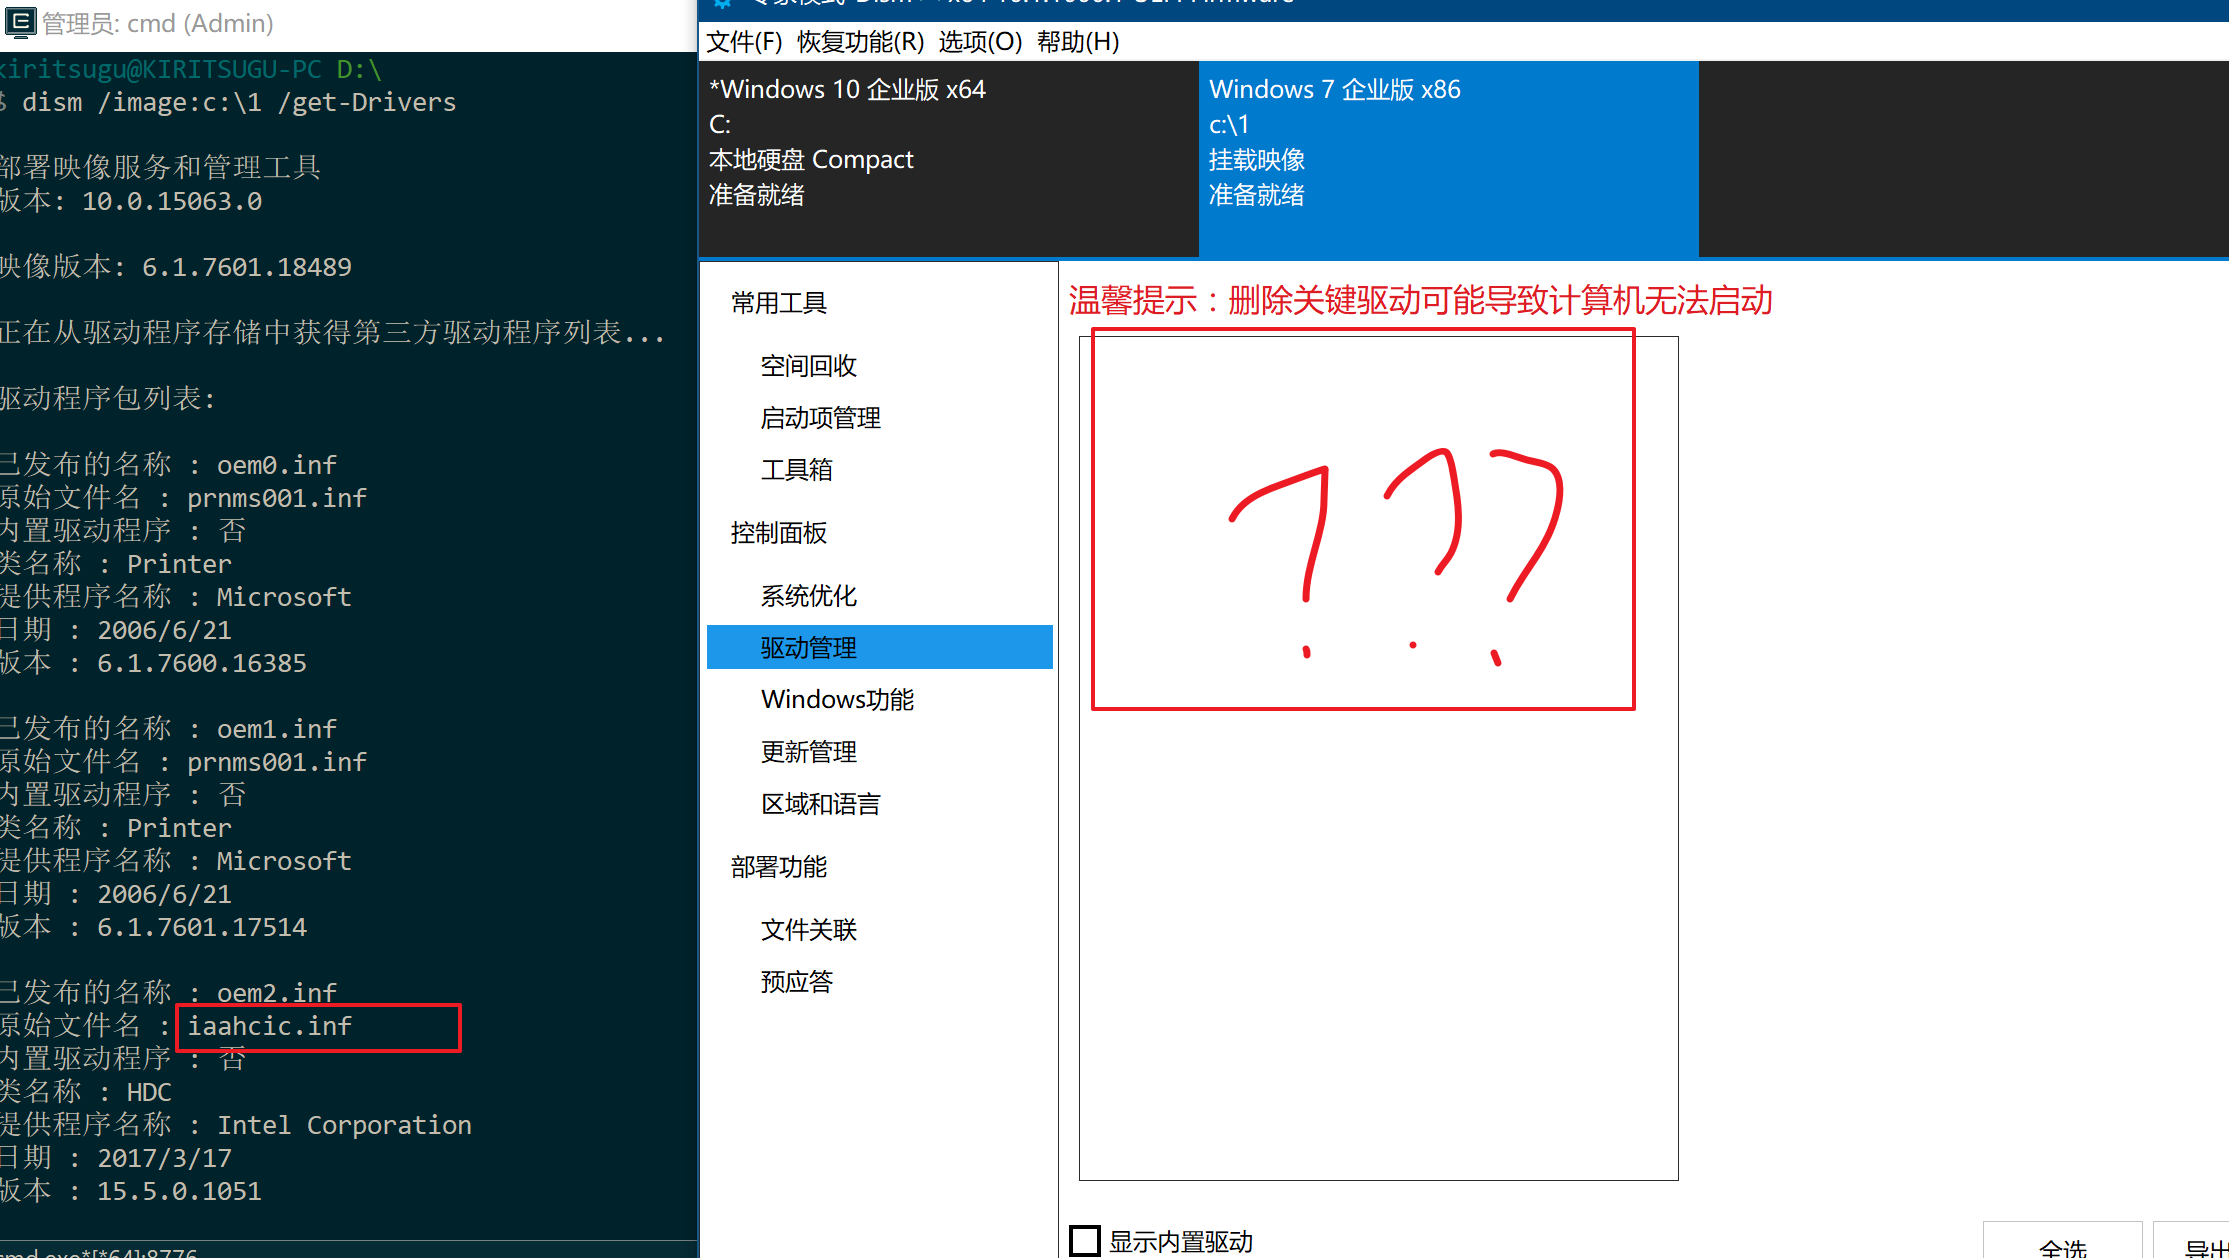Select 系统优化 system optimization

pyautogui.click(x=807, y=595)
